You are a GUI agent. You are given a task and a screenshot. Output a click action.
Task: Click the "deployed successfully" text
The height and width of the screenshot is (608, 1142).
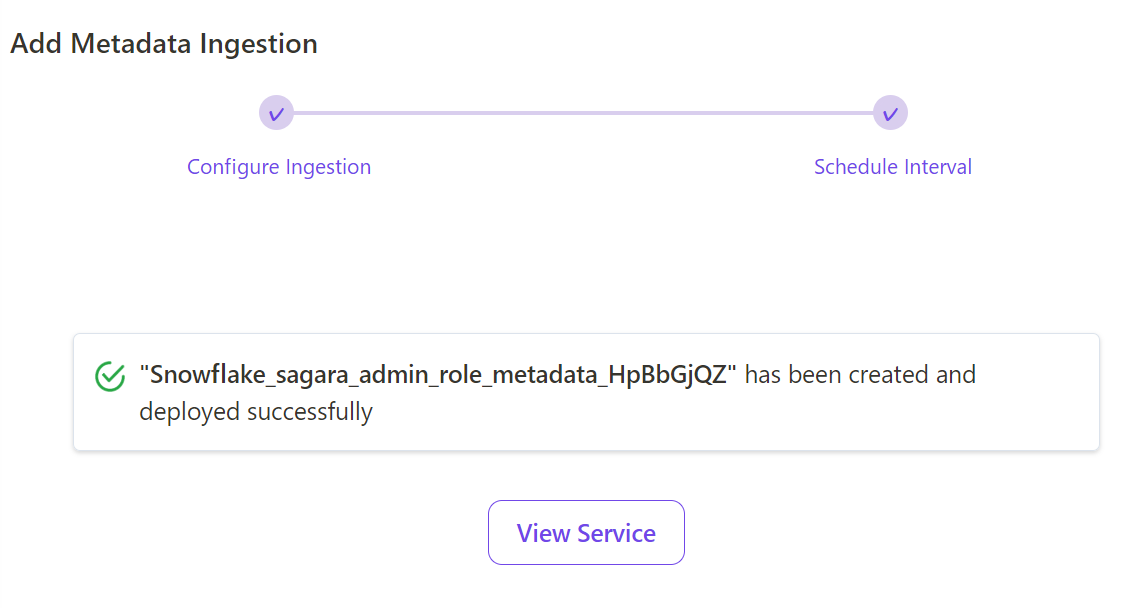256,411
